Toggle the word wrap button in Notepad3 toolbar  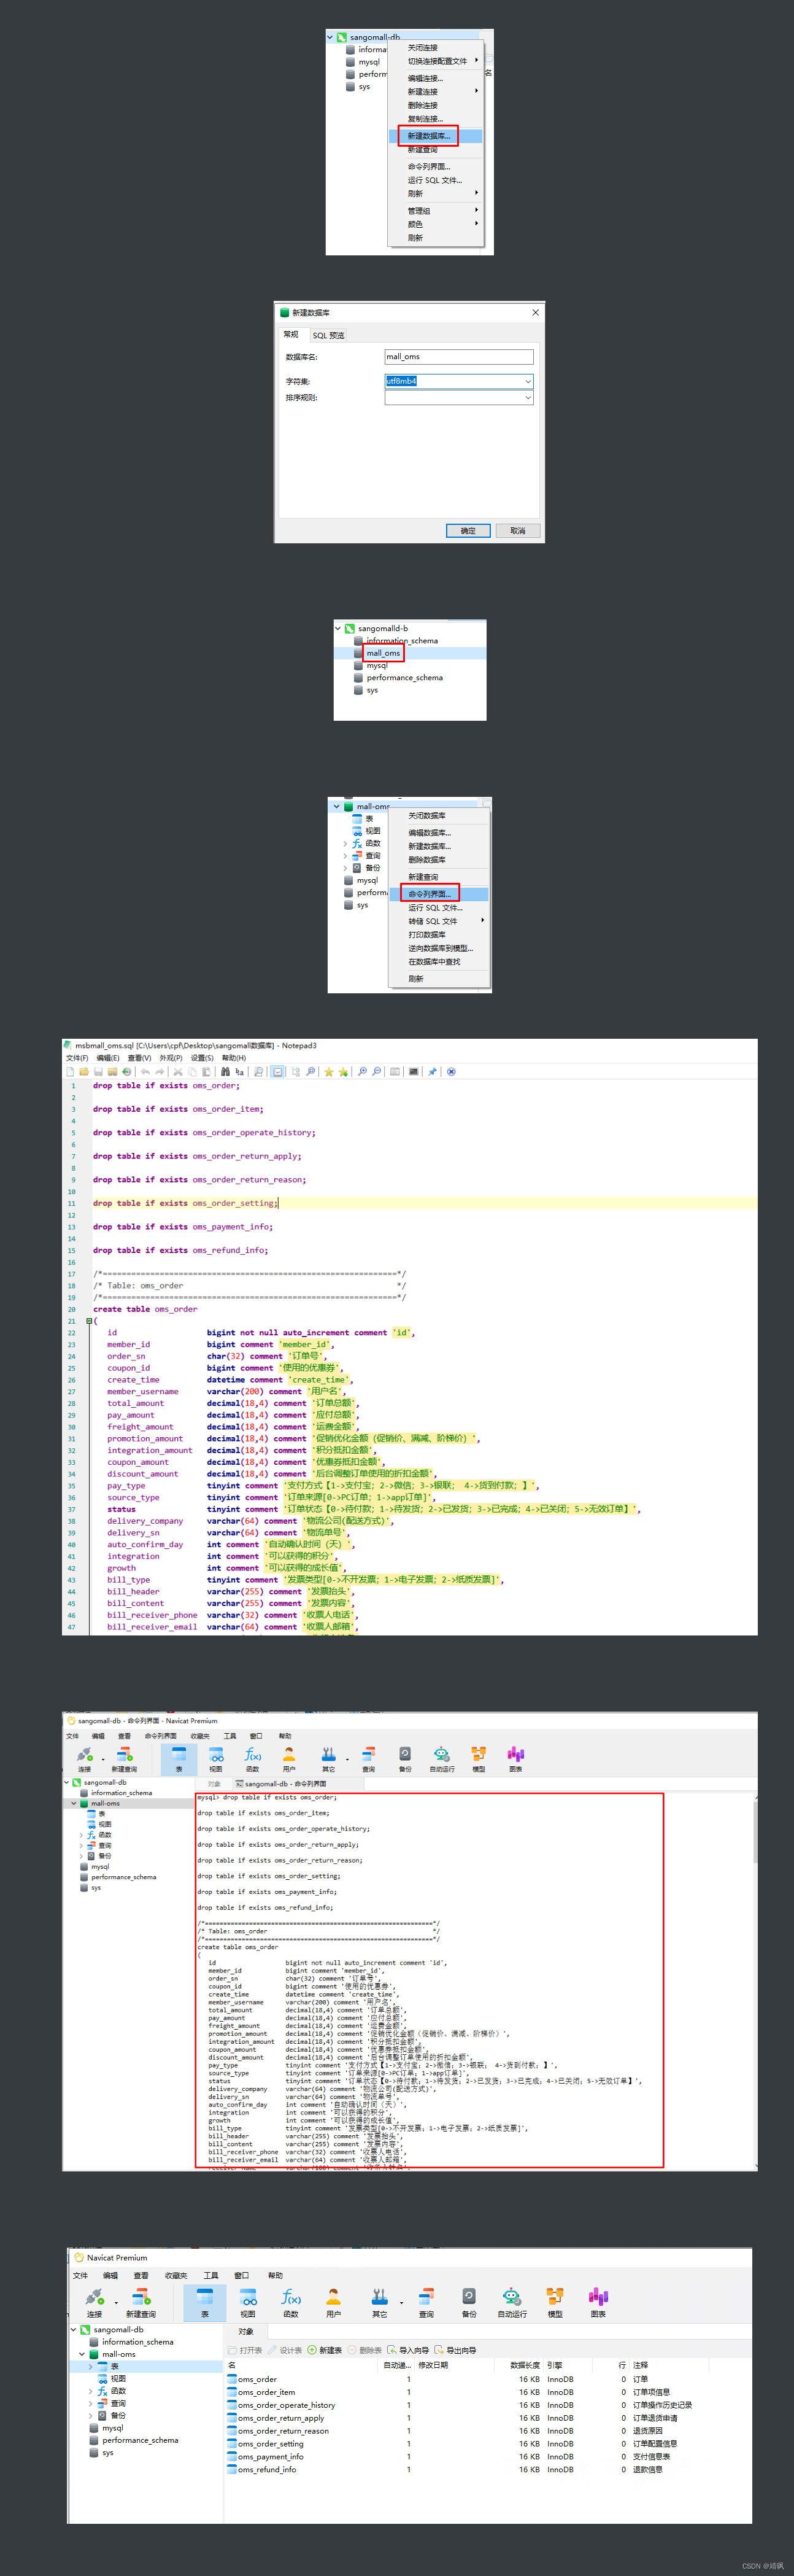[278, 1071]
